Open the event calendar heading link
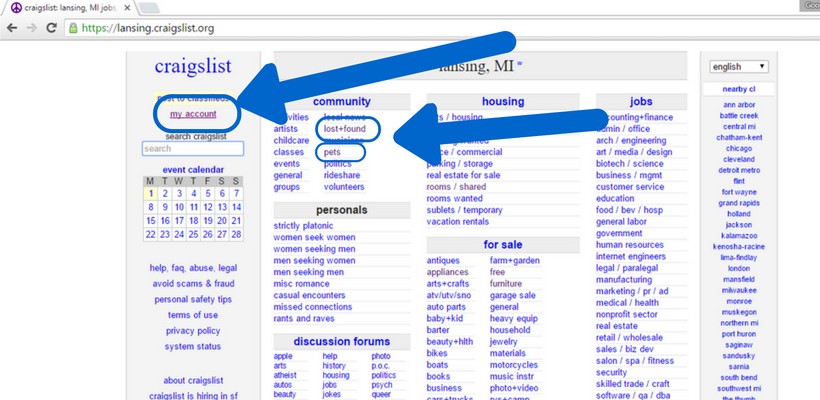 tap(193, 169)
